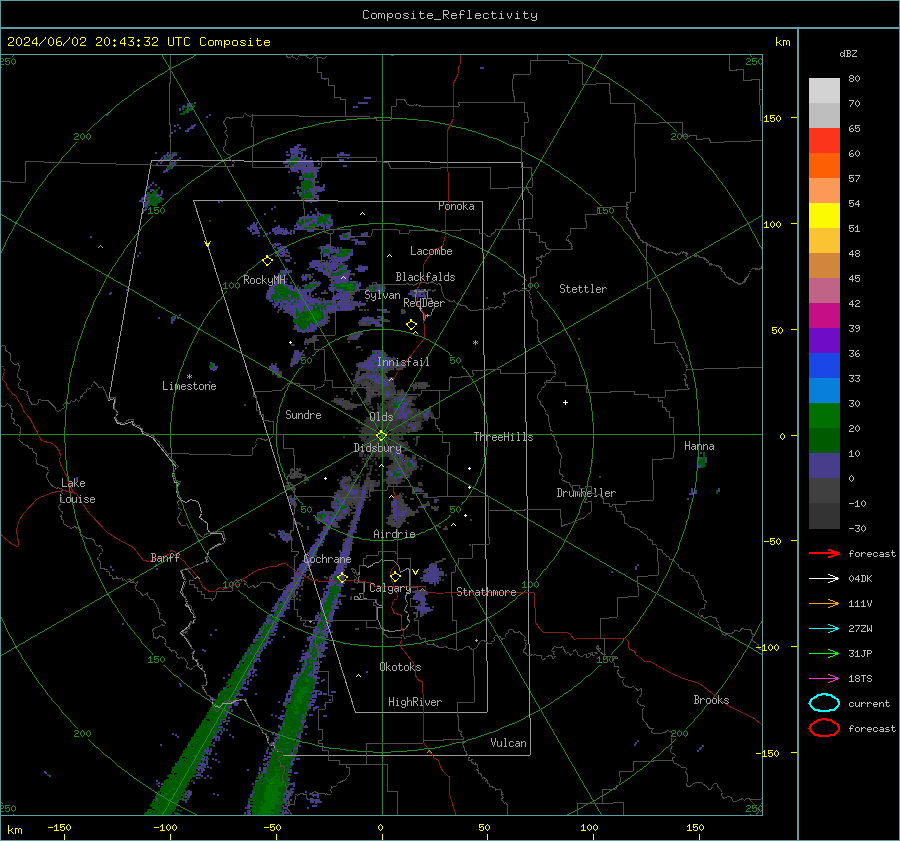The height and width of the screenshot is (841, 900).
Task: Click yellow diamond marker below RedDeer label
Action: tap(411, 325)
